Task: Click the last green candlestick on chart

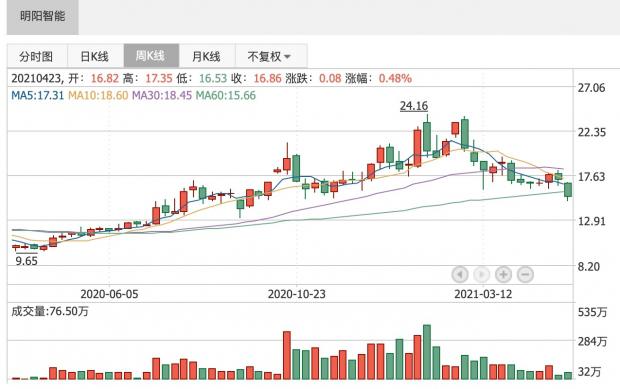Action: 568,190
